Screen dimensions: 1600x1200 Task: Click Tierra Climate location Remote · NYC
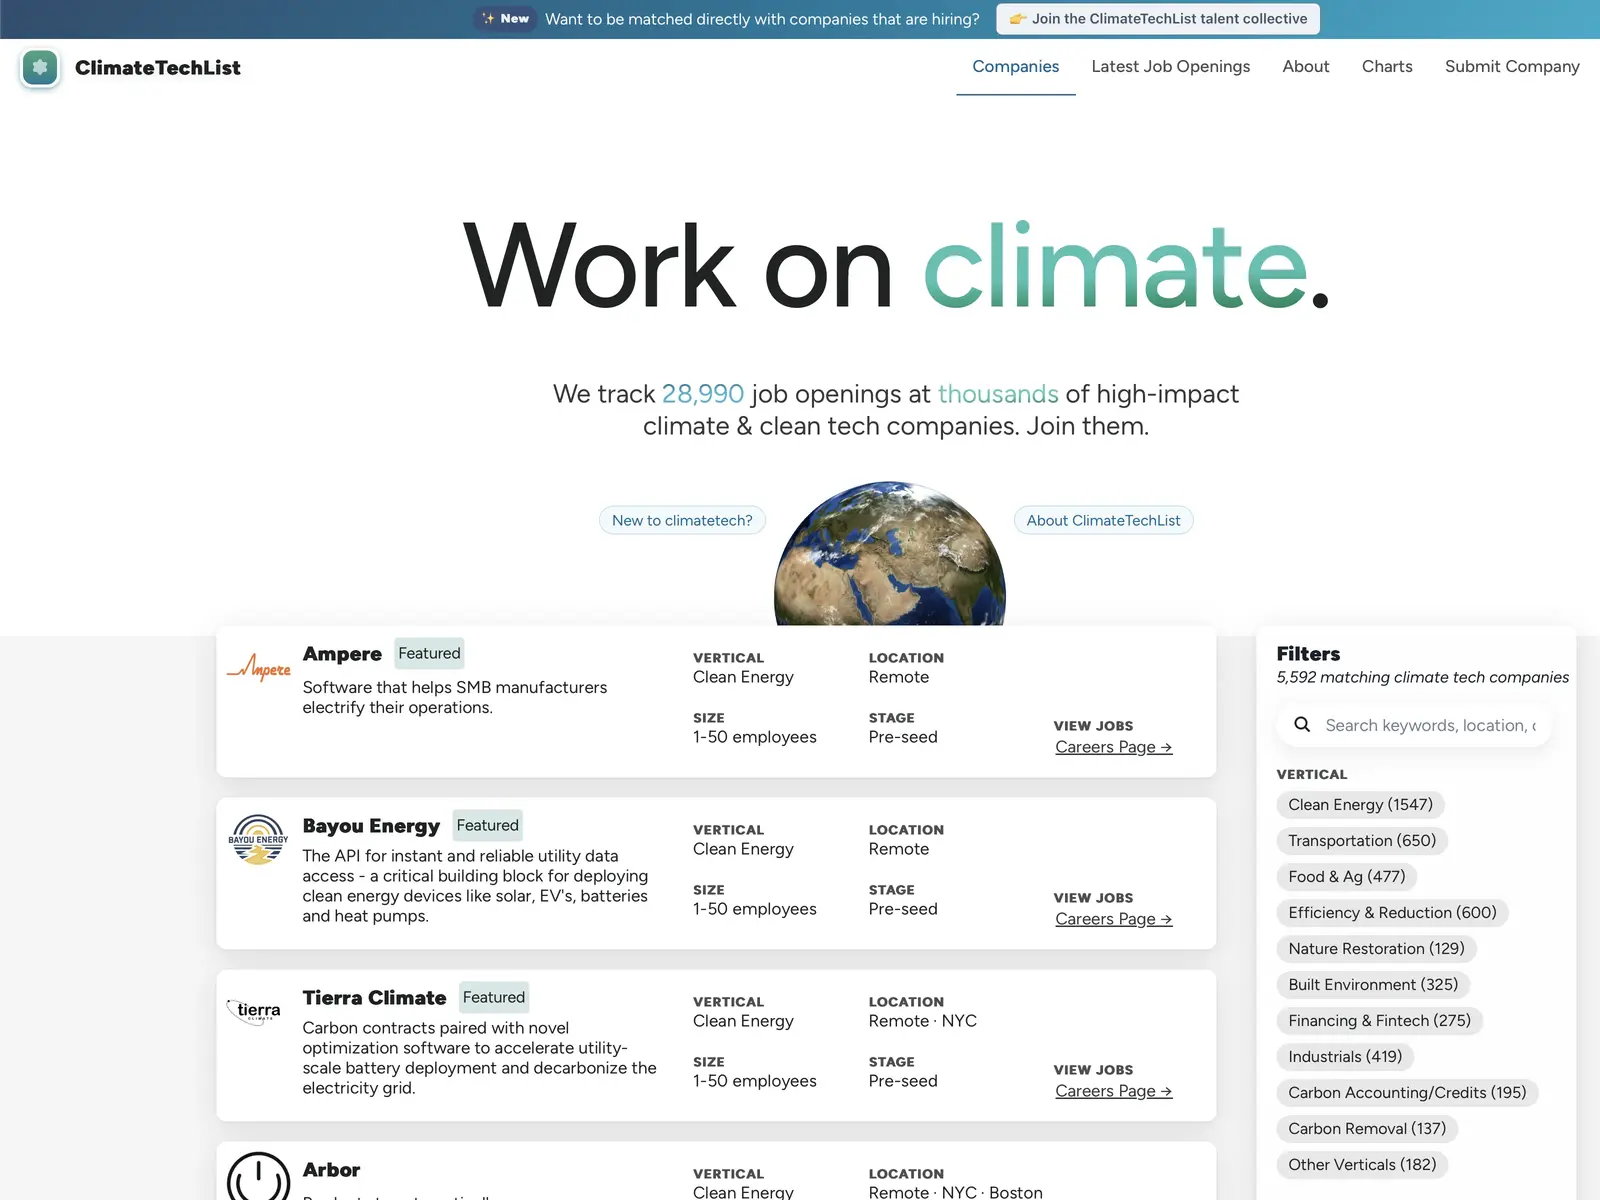[x=923, y=1021]
